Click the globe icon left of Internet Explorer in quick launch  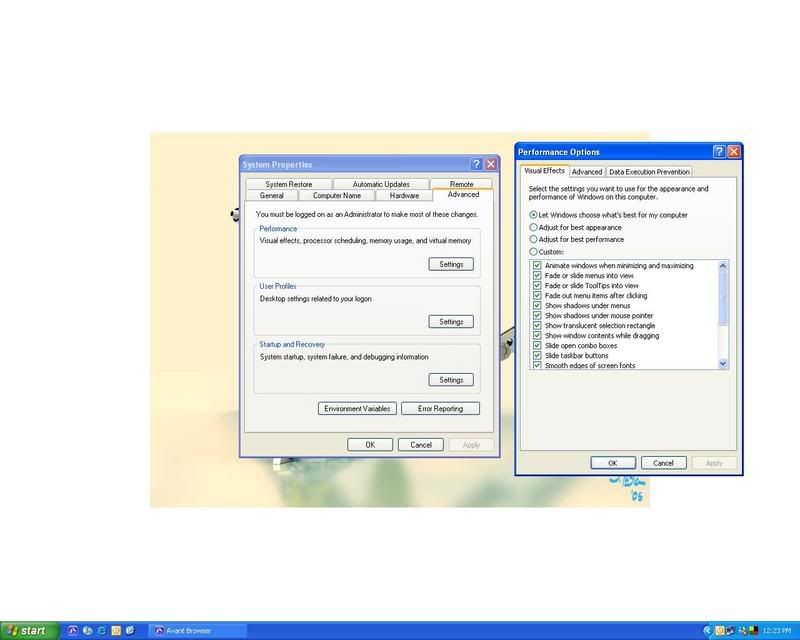pos(87,631)
